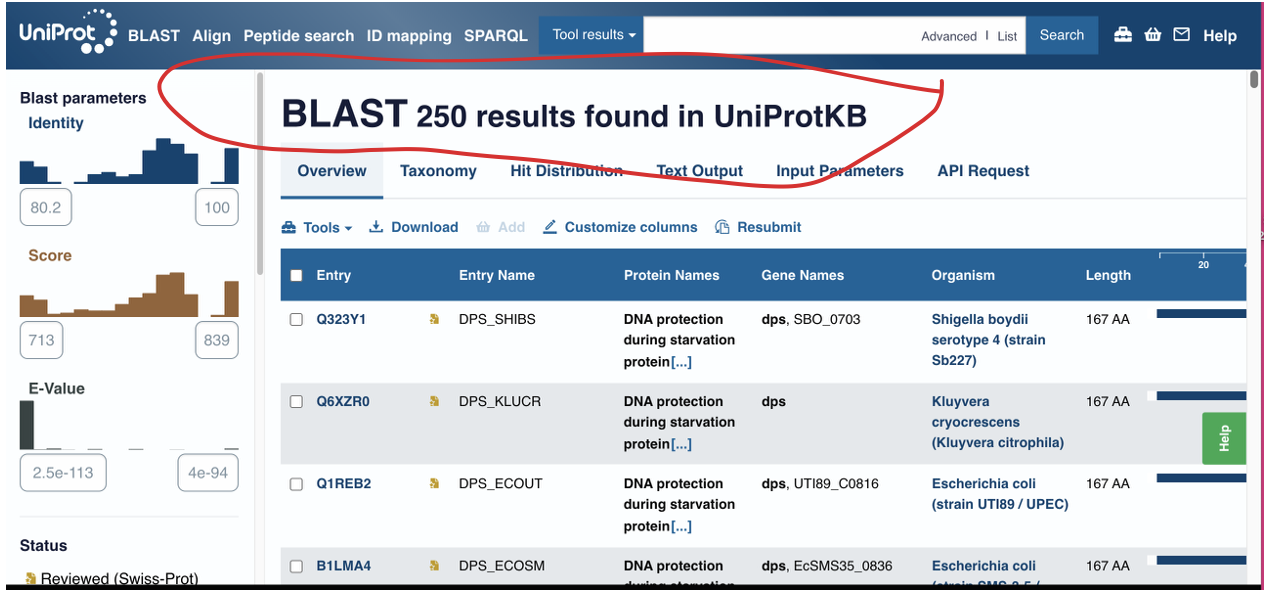Expand protein name [...] for DPS_SHIBS

(x=681, y=361)
